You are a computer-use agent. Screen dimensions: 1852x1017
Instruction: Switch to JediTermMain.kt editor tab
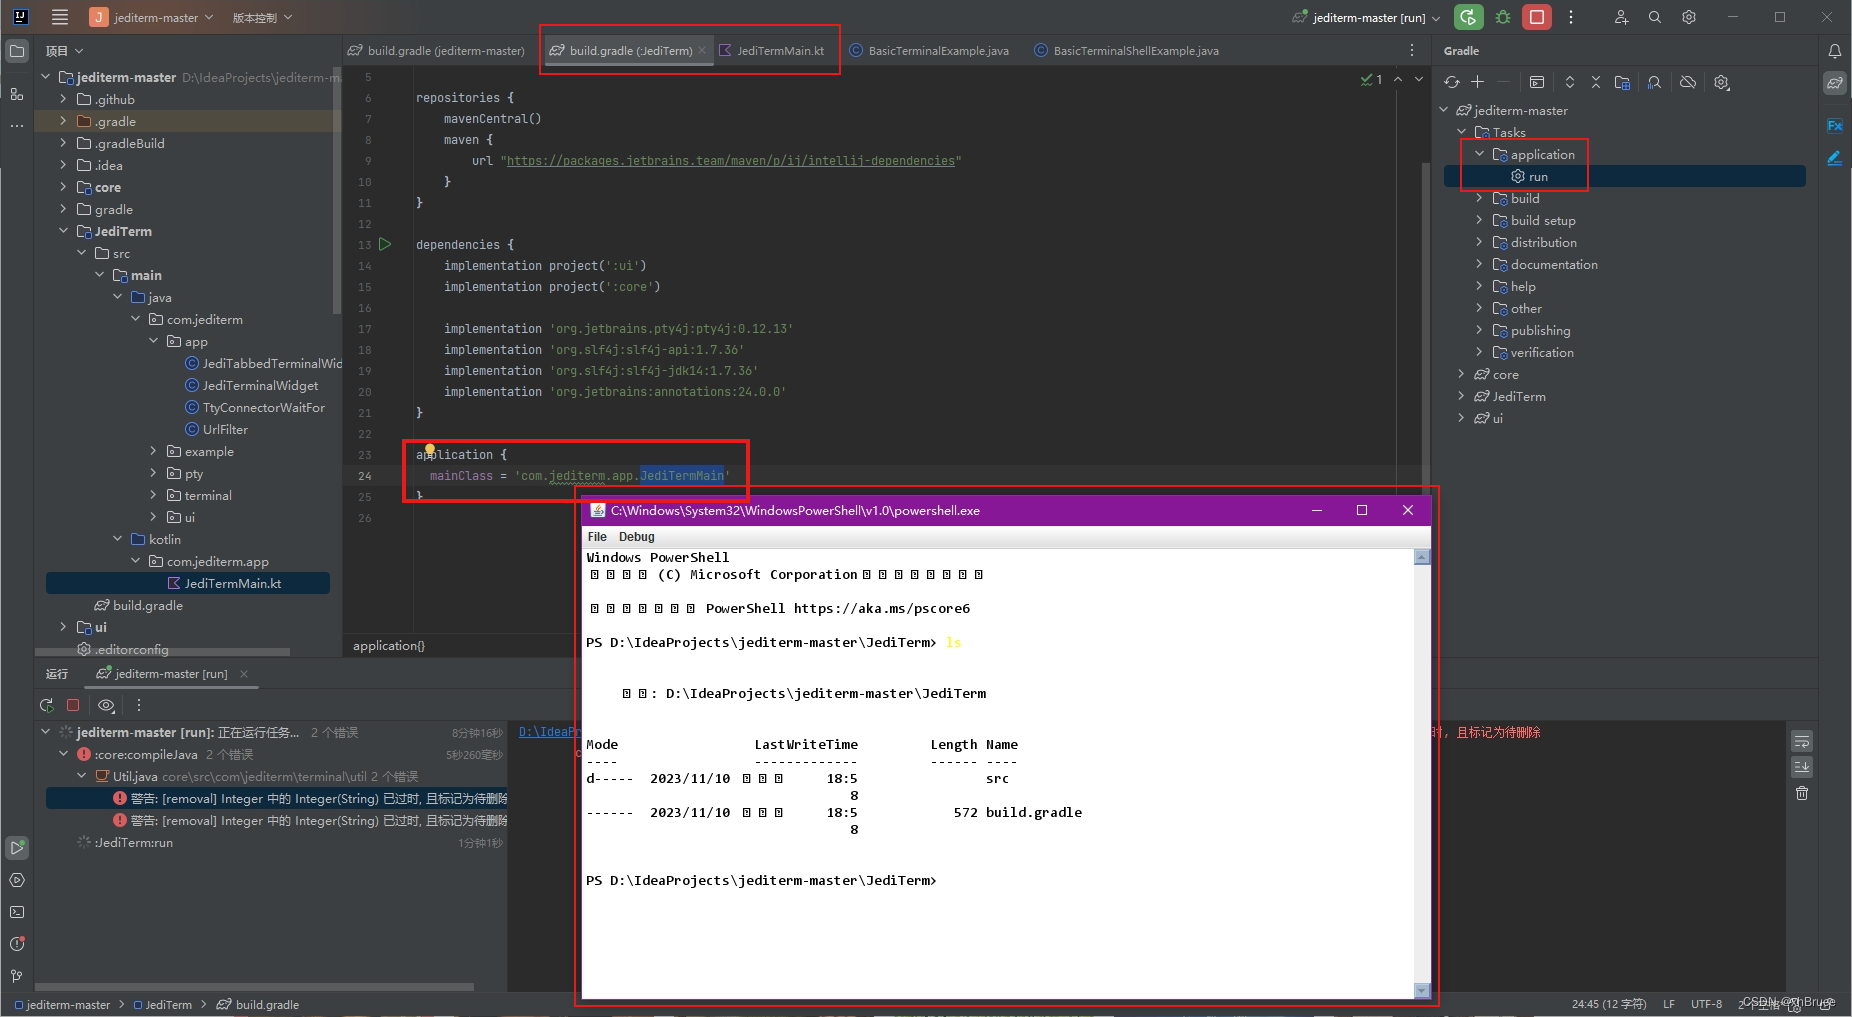click(772, 50)
